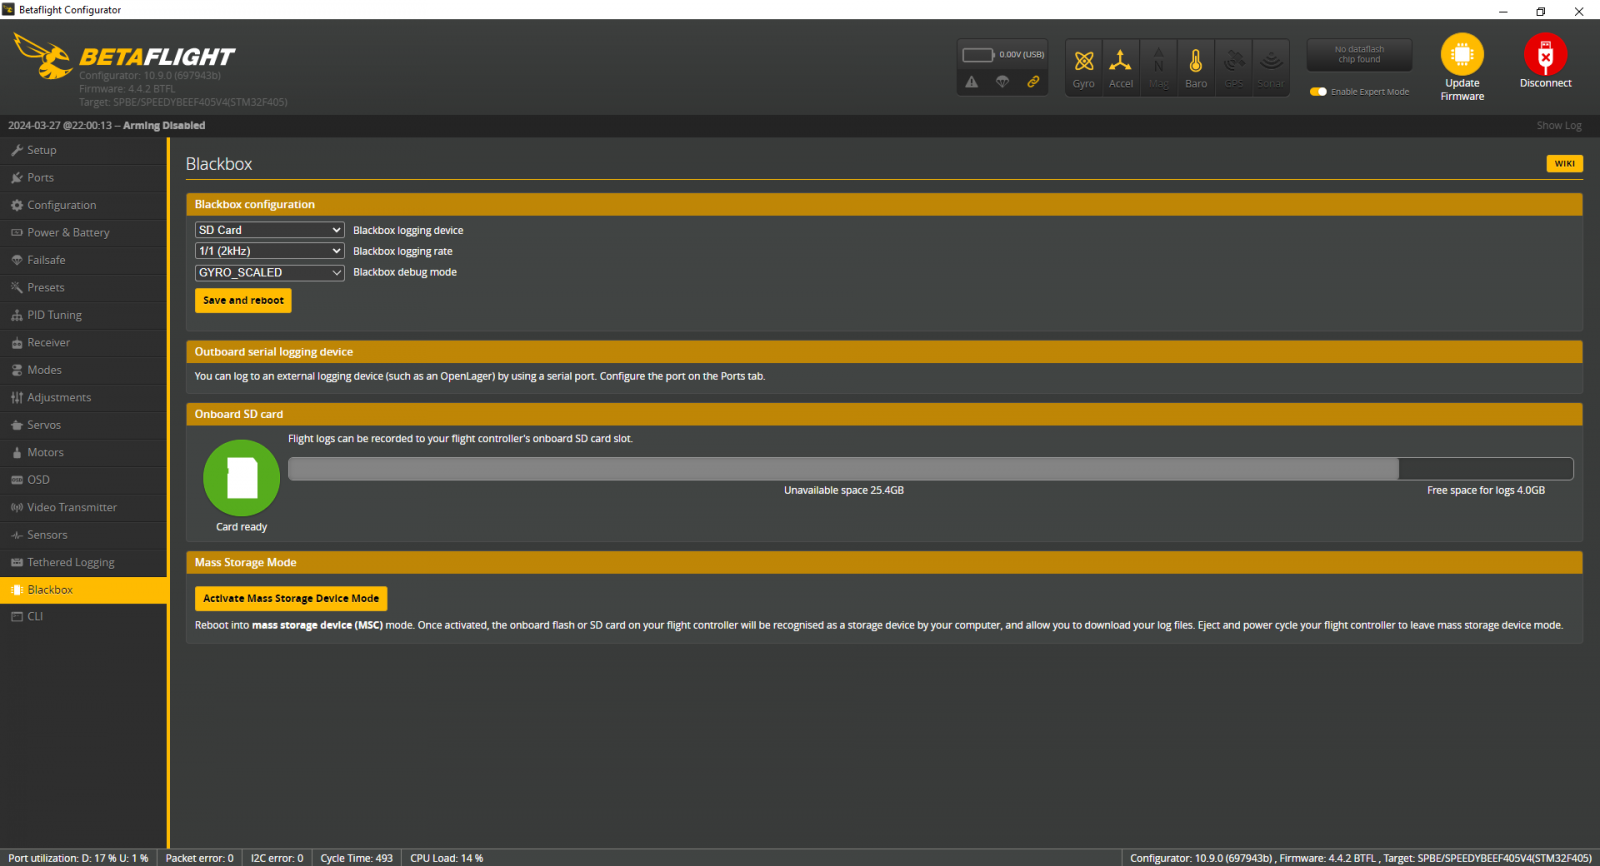Click the Disconnect button icon
This screenshot has height=866, width=1600.
(1545, 54)
